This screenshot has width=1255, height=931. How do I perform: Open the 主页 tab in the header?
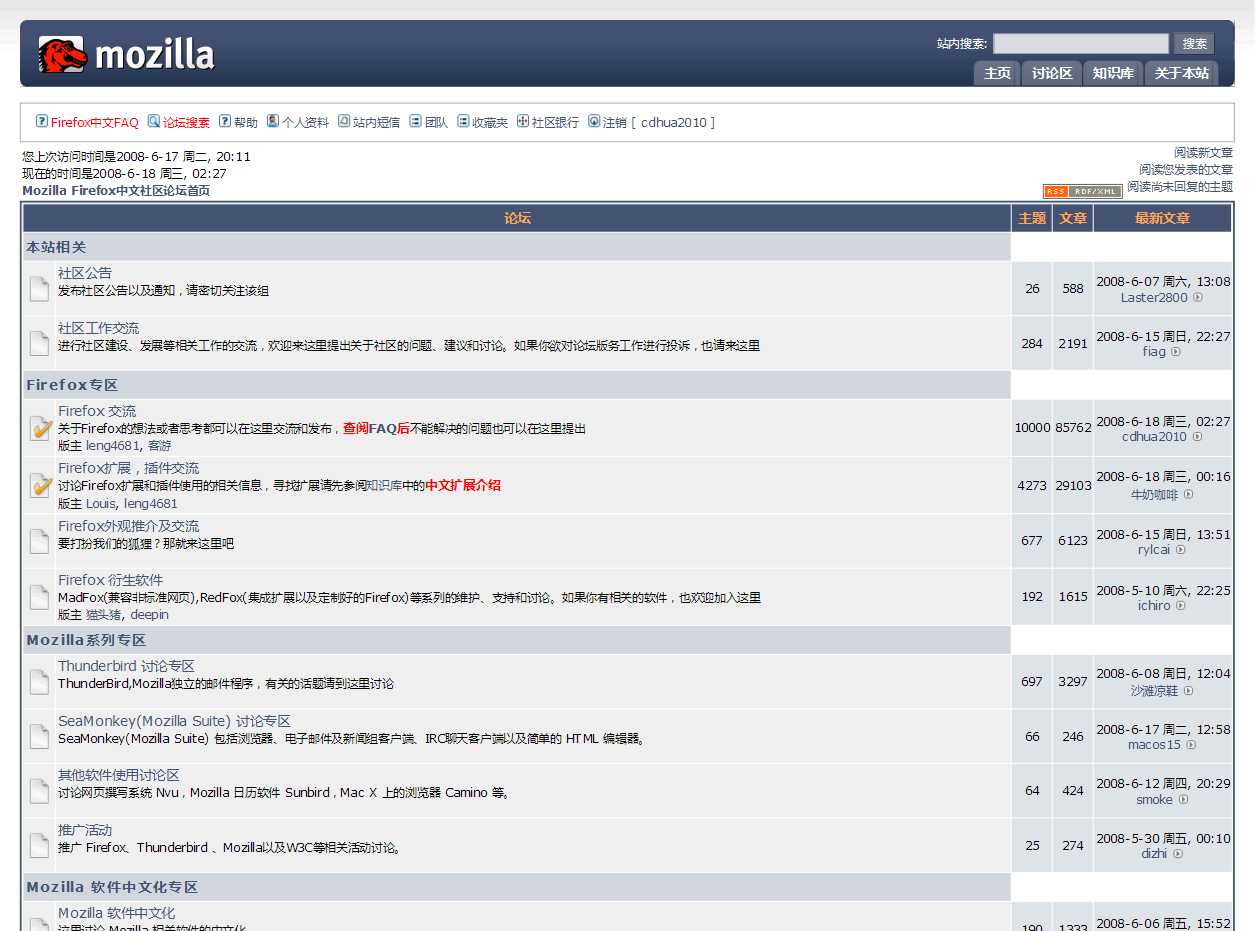click(997, 73)
